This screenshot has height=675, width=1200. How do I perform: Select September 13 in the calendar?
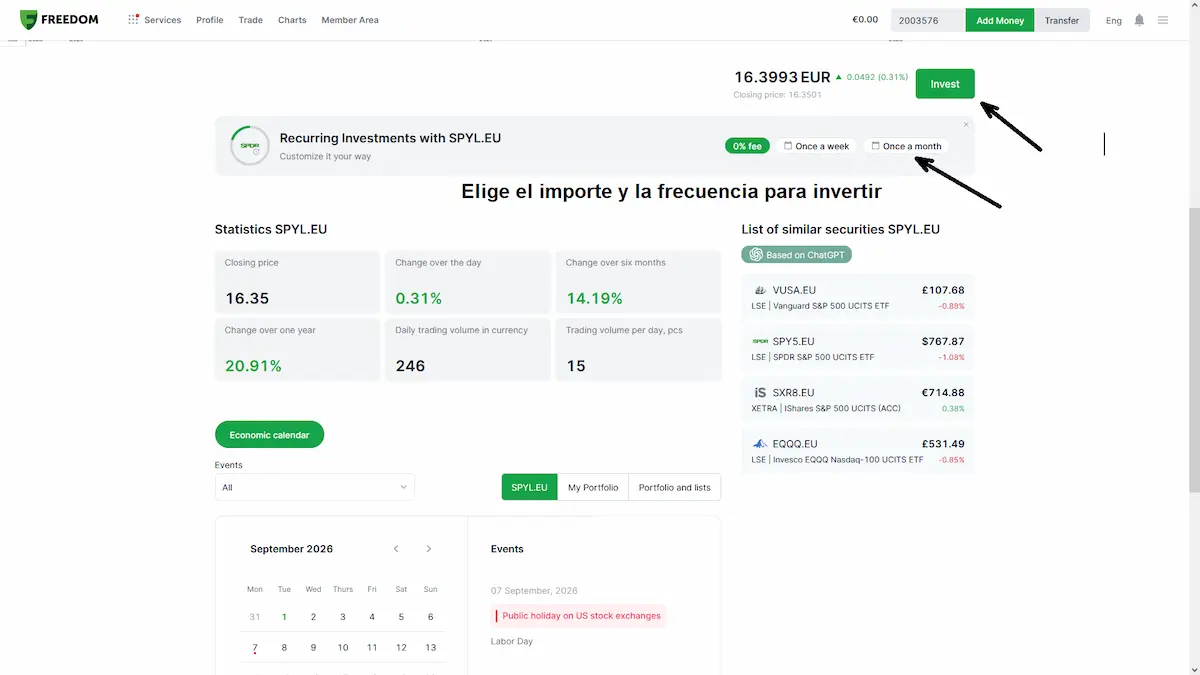tap(430, 648)
